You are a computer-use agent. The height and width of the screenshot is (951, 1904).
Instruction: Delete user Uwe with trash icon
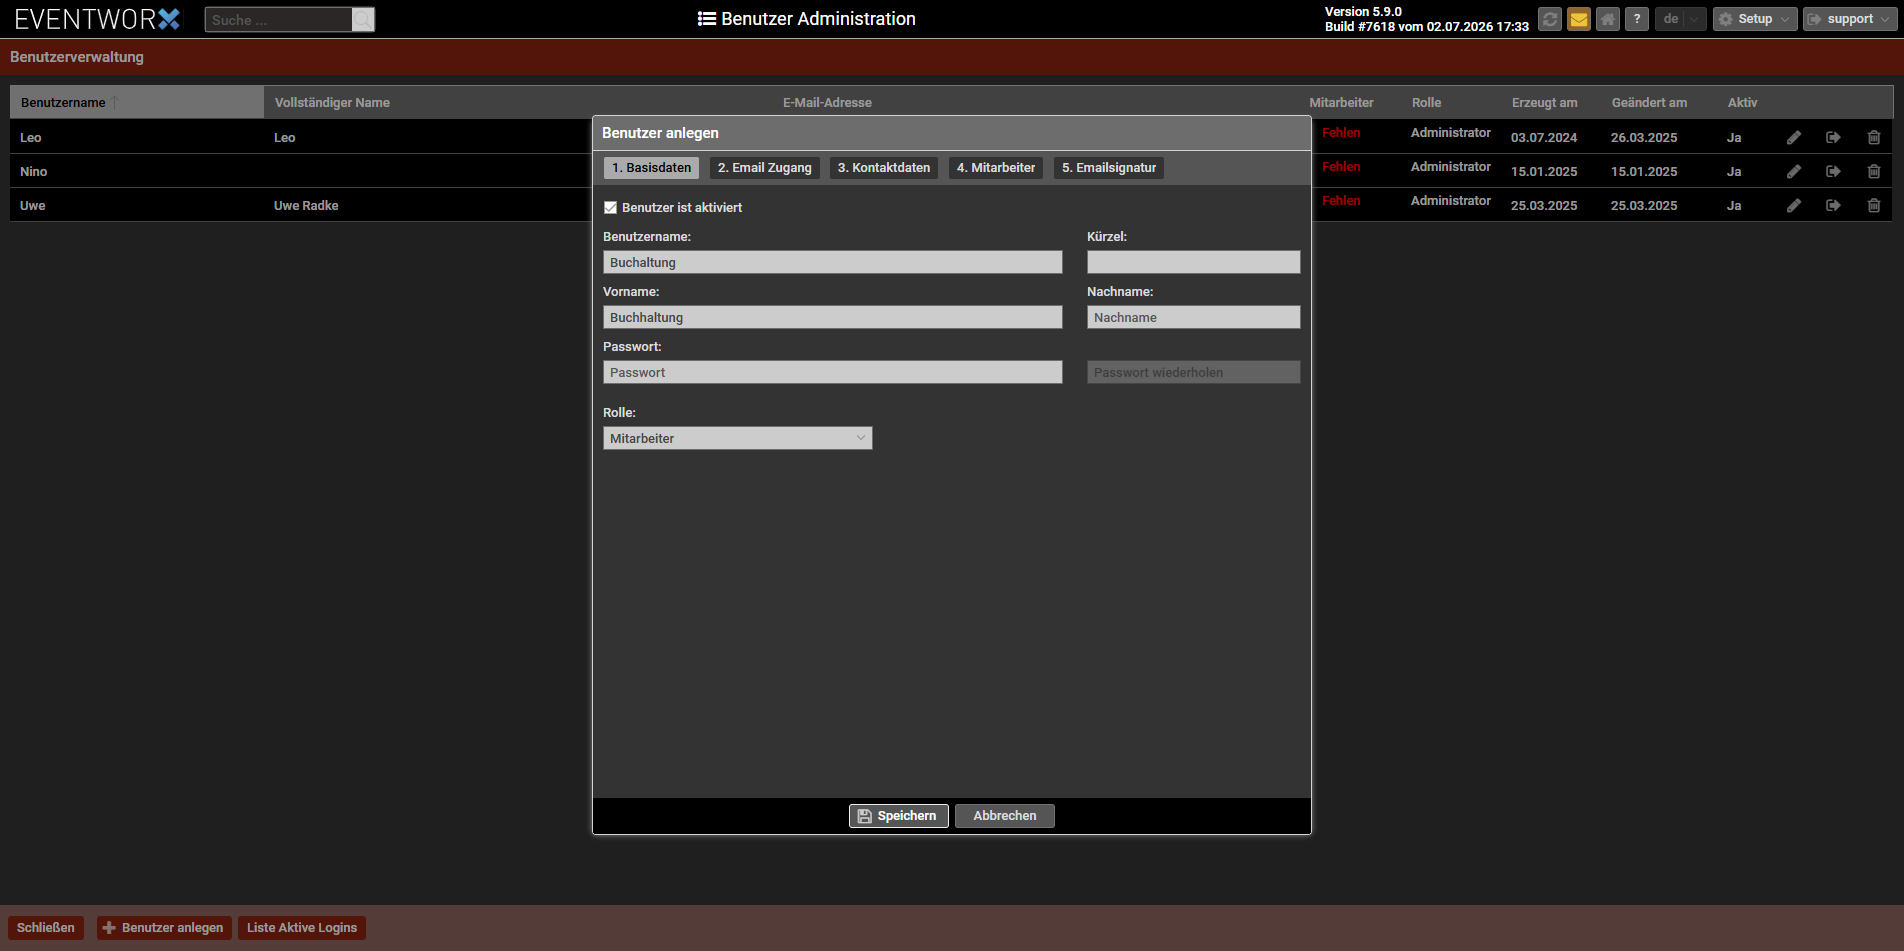pyautogui.click(x=1874, y=205)
